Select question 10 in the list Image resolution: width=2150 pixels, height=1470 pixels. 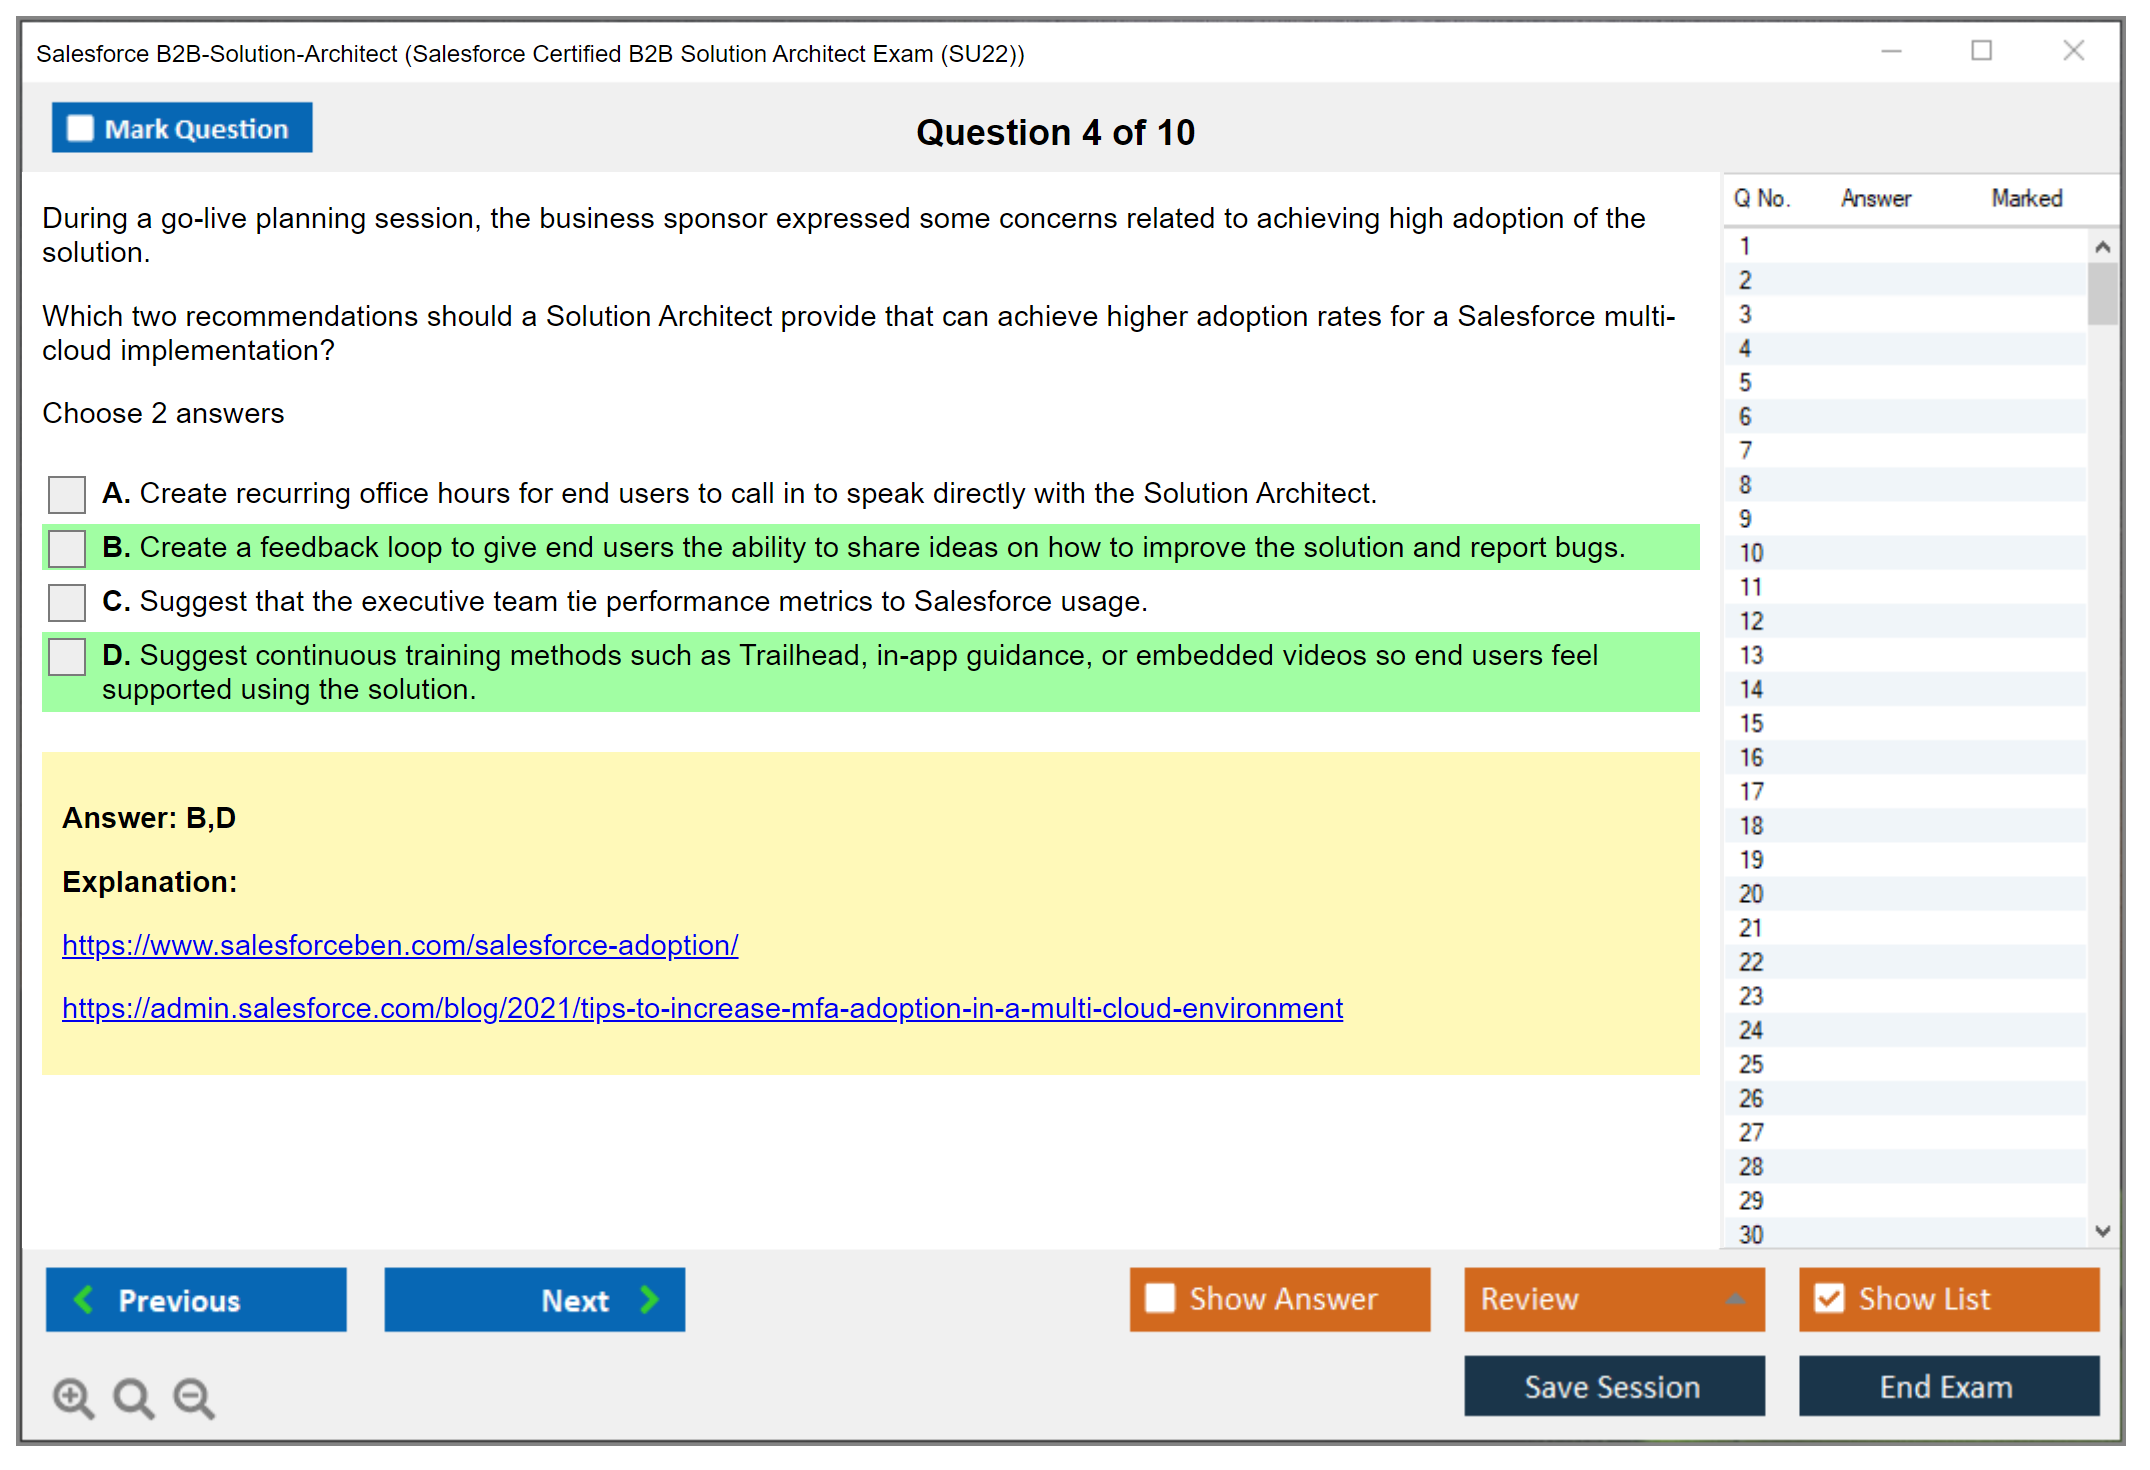click(x=1751, y=553)
